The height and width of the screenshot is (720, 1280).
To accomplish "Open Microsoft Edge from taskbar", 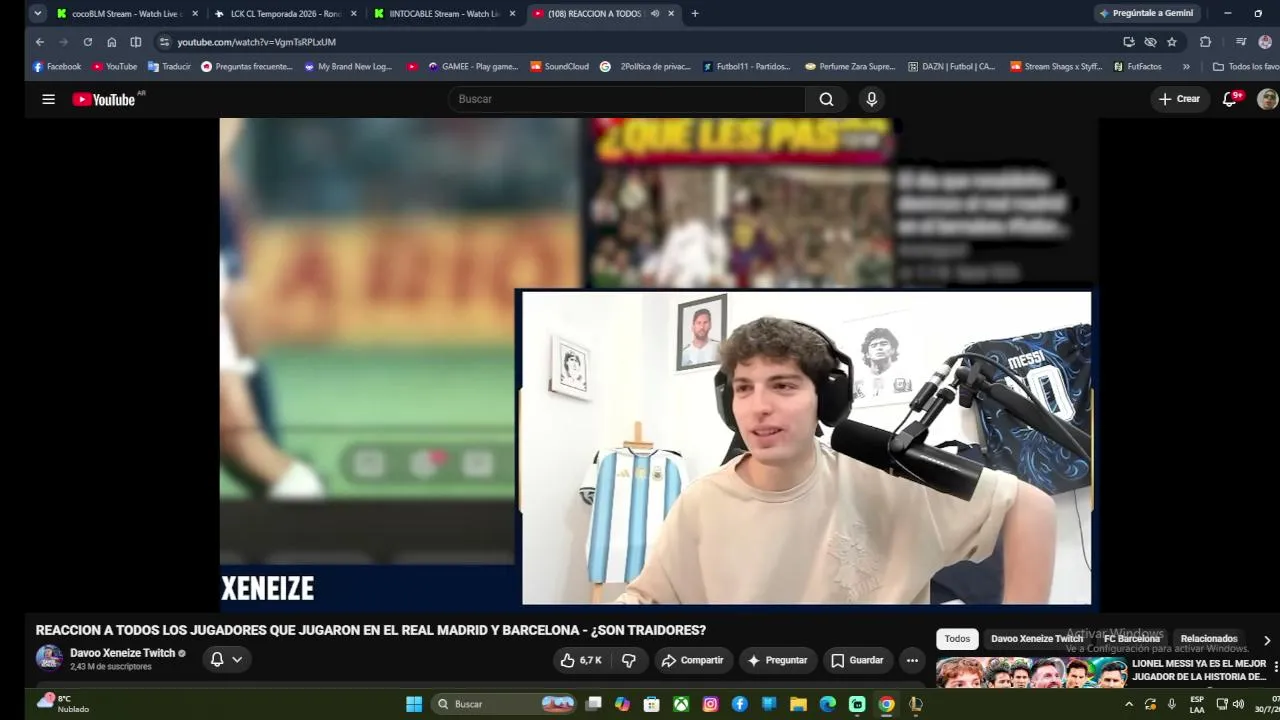I will click(x=827, y=704).
